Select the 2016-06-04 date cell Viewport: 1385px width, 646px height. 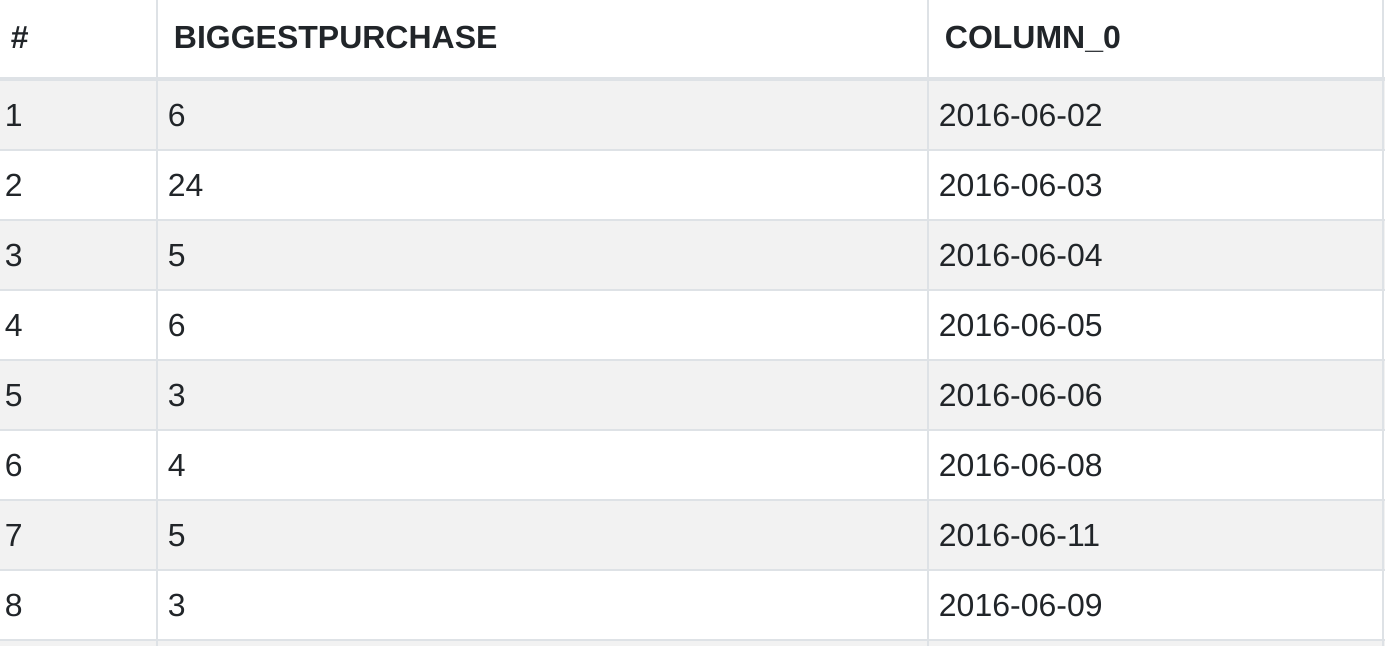[1020, 256]
